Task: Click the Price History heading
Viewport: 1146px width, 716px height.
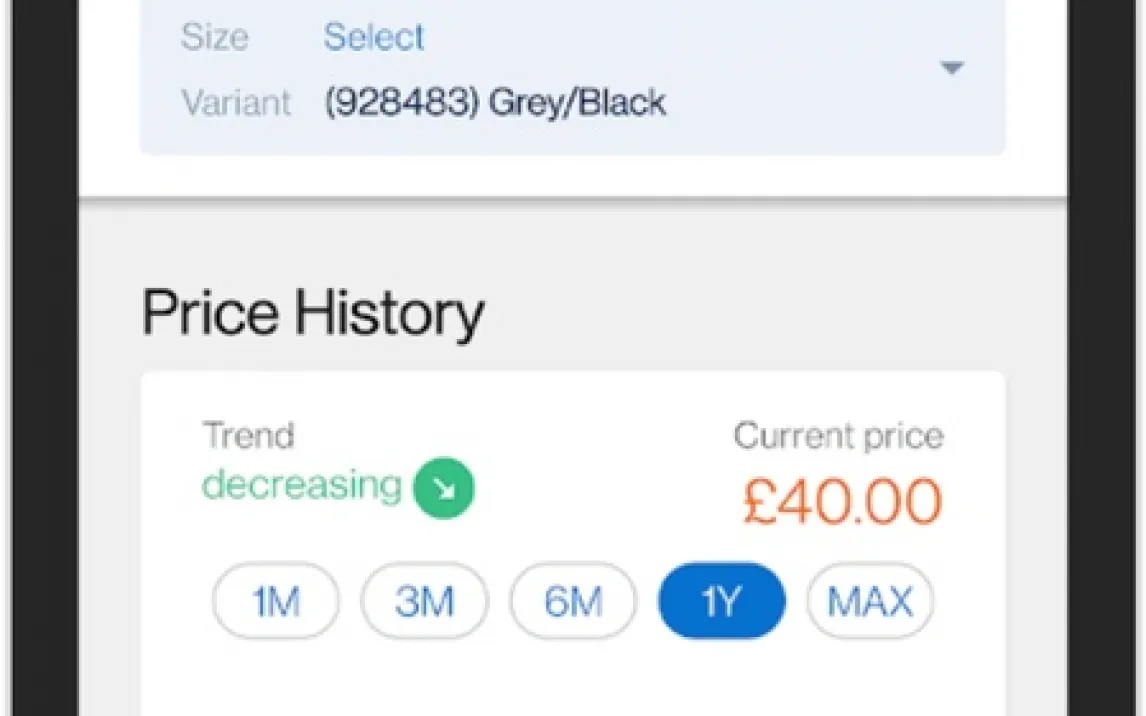Action: [313, 313]
